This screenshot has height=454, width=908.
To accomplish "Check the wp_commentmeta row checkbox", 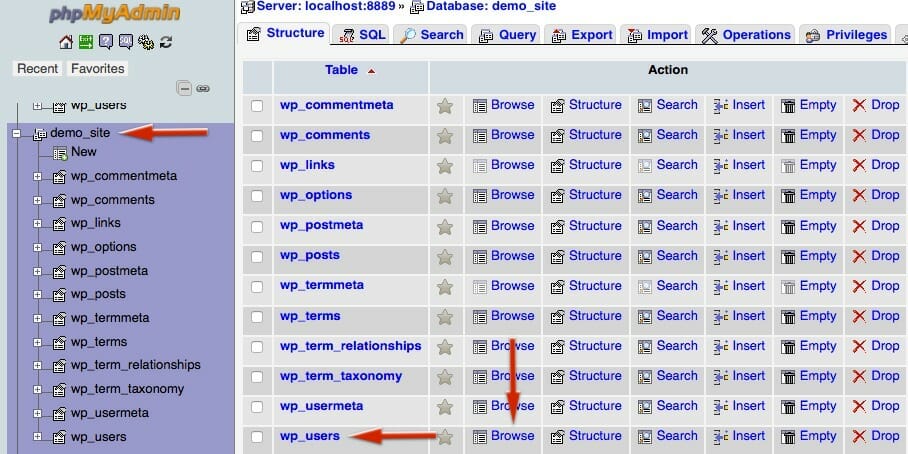I will click(x=257, y=106).
